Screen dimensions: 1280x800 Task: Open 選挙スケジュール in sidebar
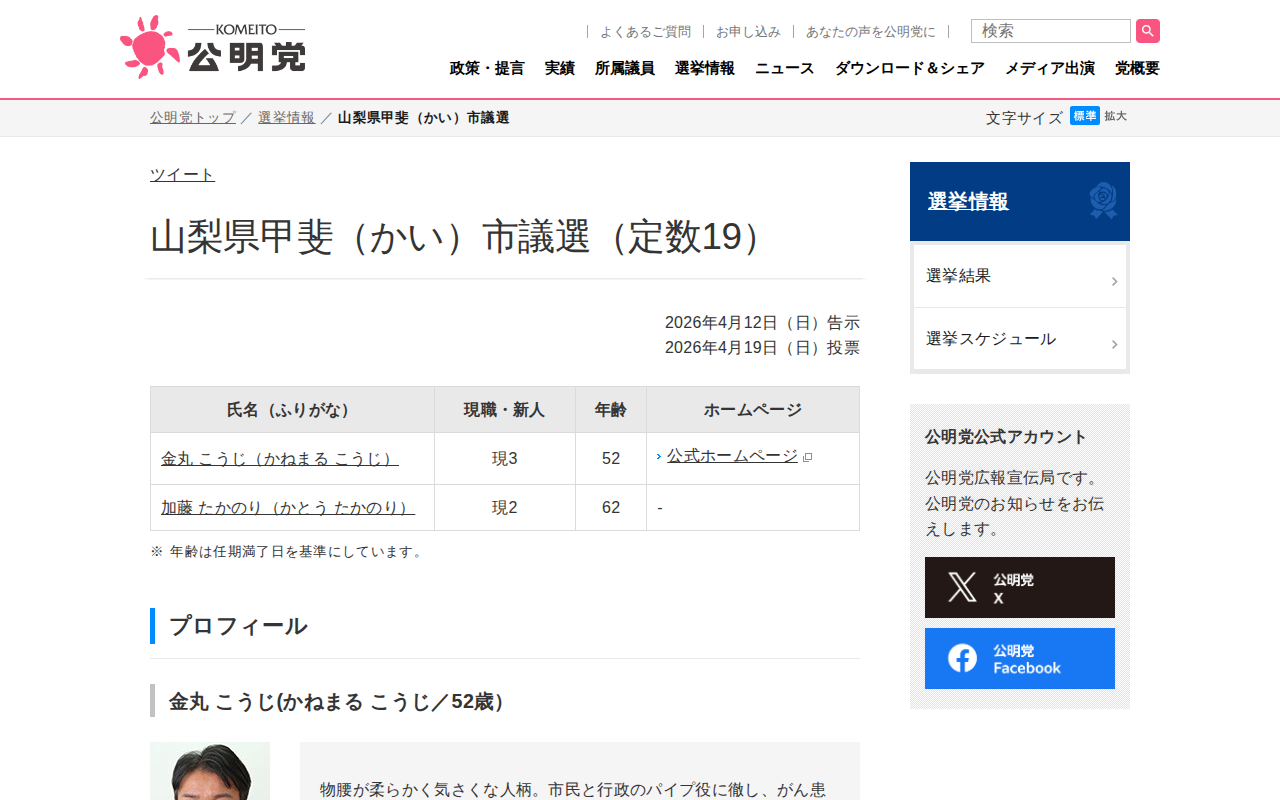pyautogui.click(x=1020, y=339)
